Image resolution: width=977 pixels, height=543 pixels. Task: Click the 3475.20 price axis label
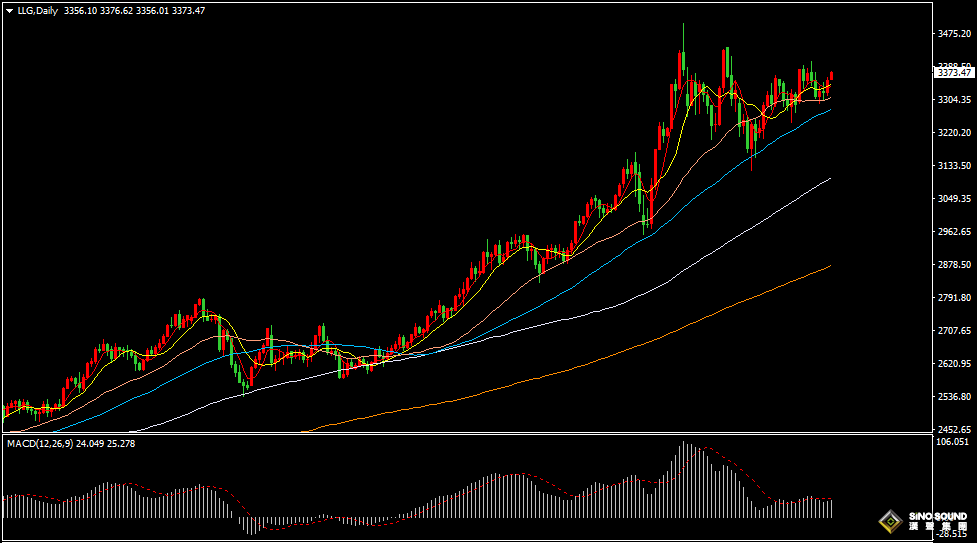tap(954, 34)
